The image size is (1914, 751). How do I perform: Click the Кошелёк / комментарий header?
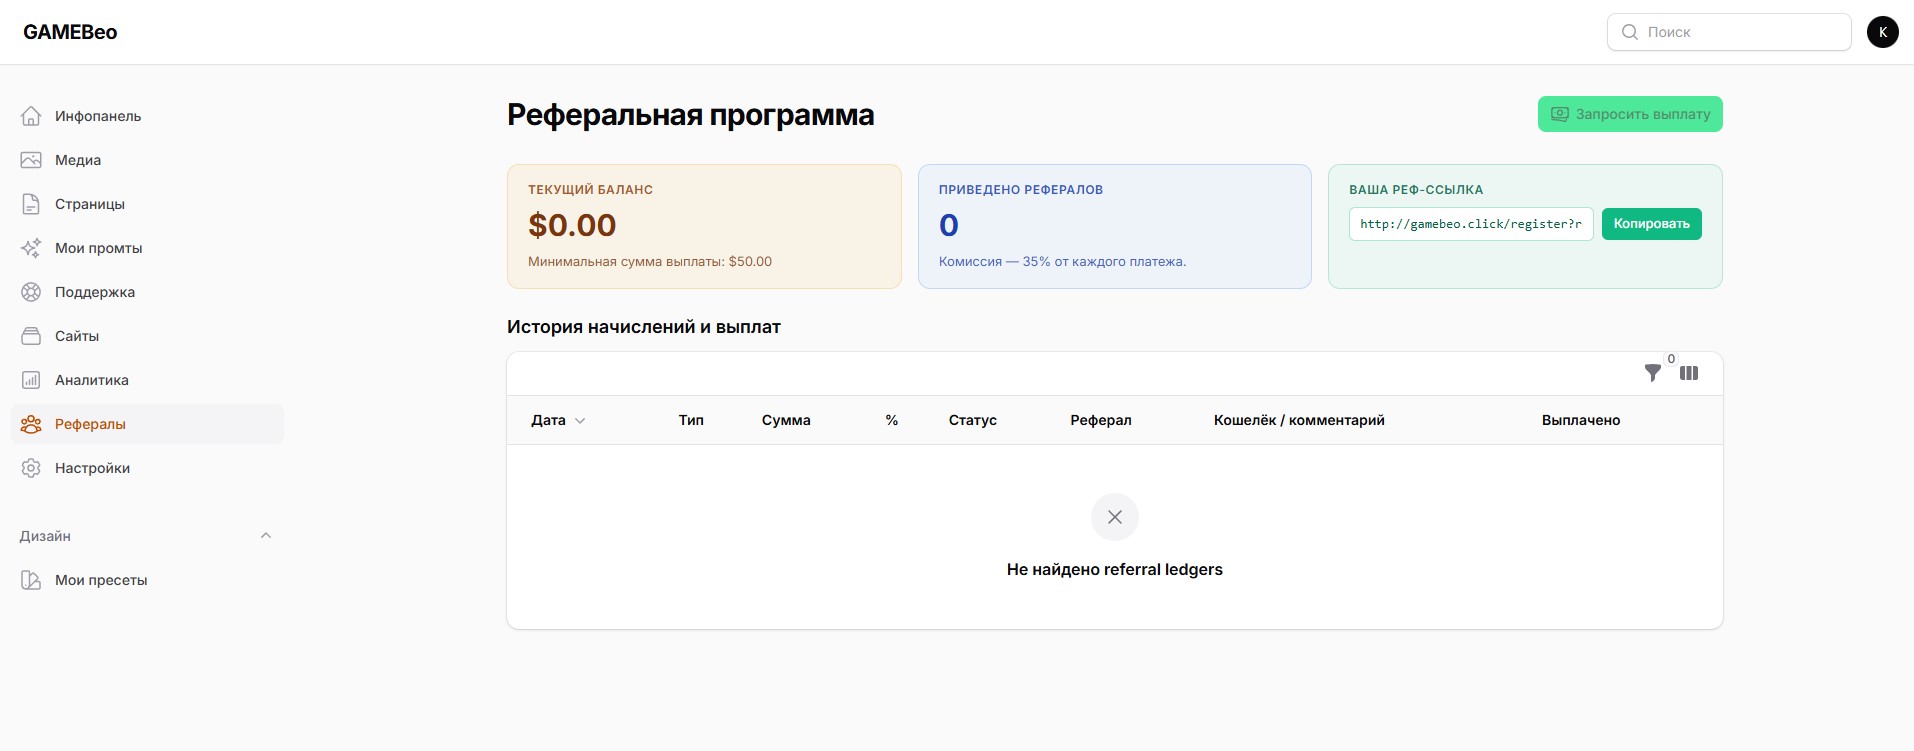pyautogui.click(x=1299, y=420)
